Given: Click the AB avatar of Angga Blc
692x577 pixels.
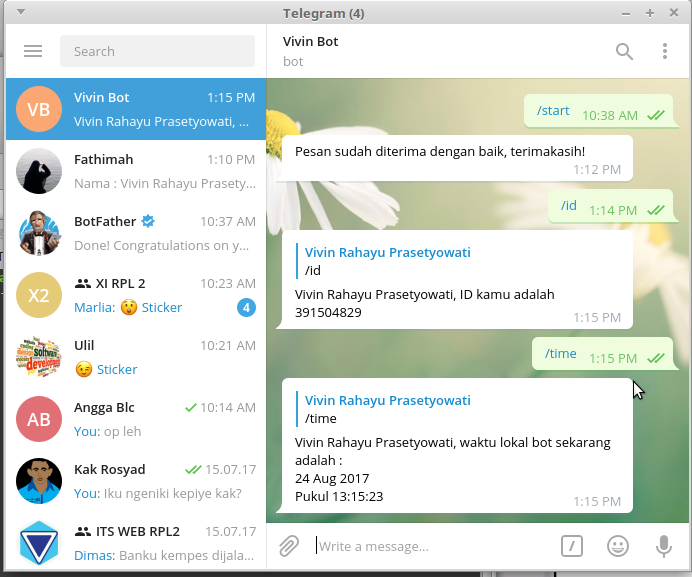Looking at the screenshot, I should 39,419.
